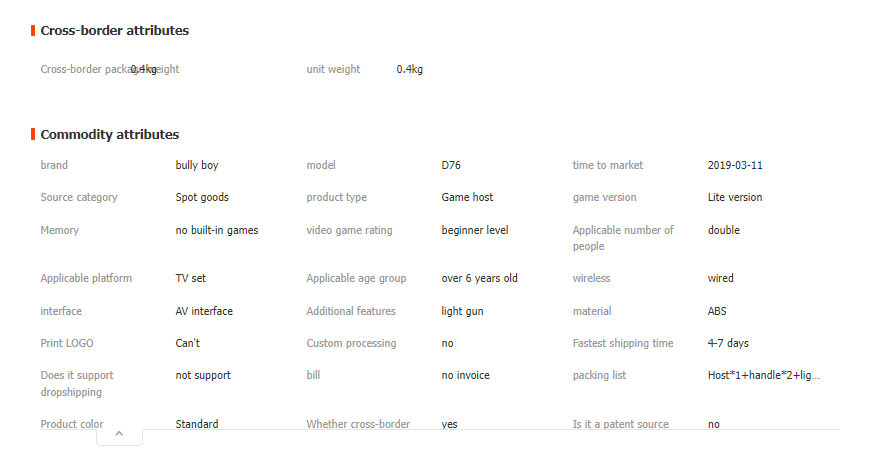Select the brand value bully boy
Viewport: 874px width, 451px height.
pos(197,165)
